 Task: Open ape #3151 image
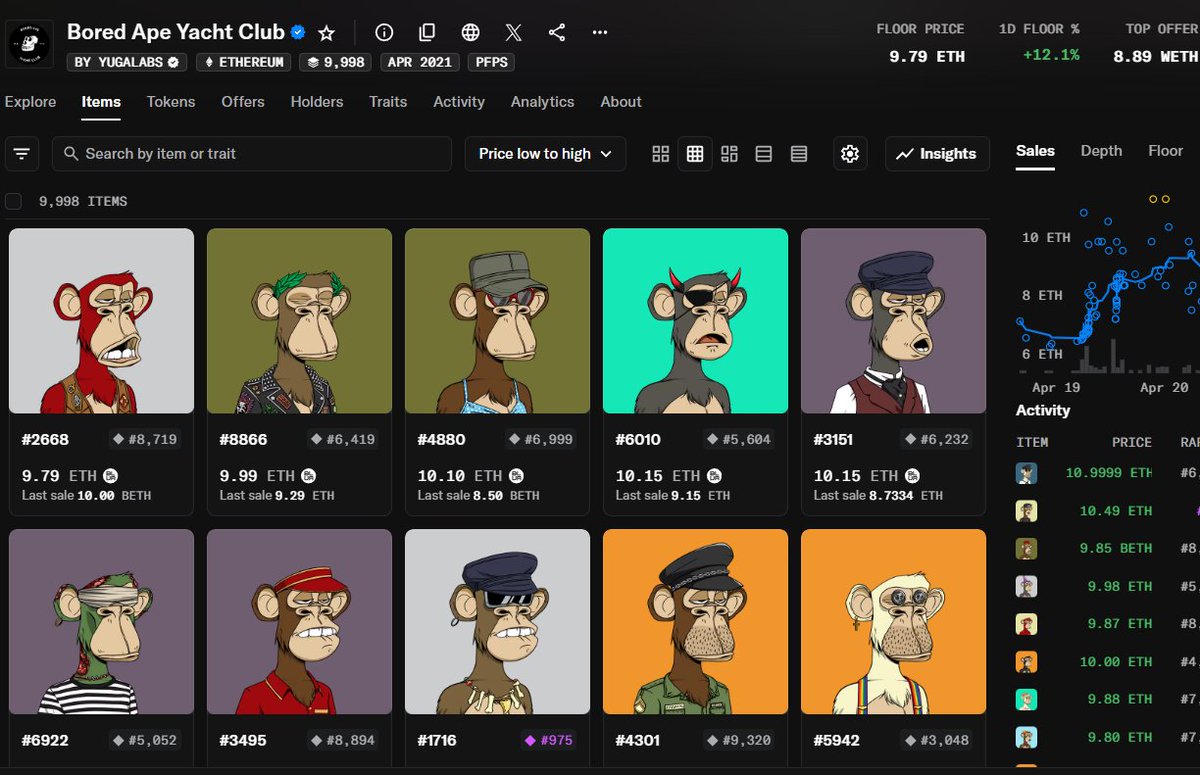(x=893, y=321)
